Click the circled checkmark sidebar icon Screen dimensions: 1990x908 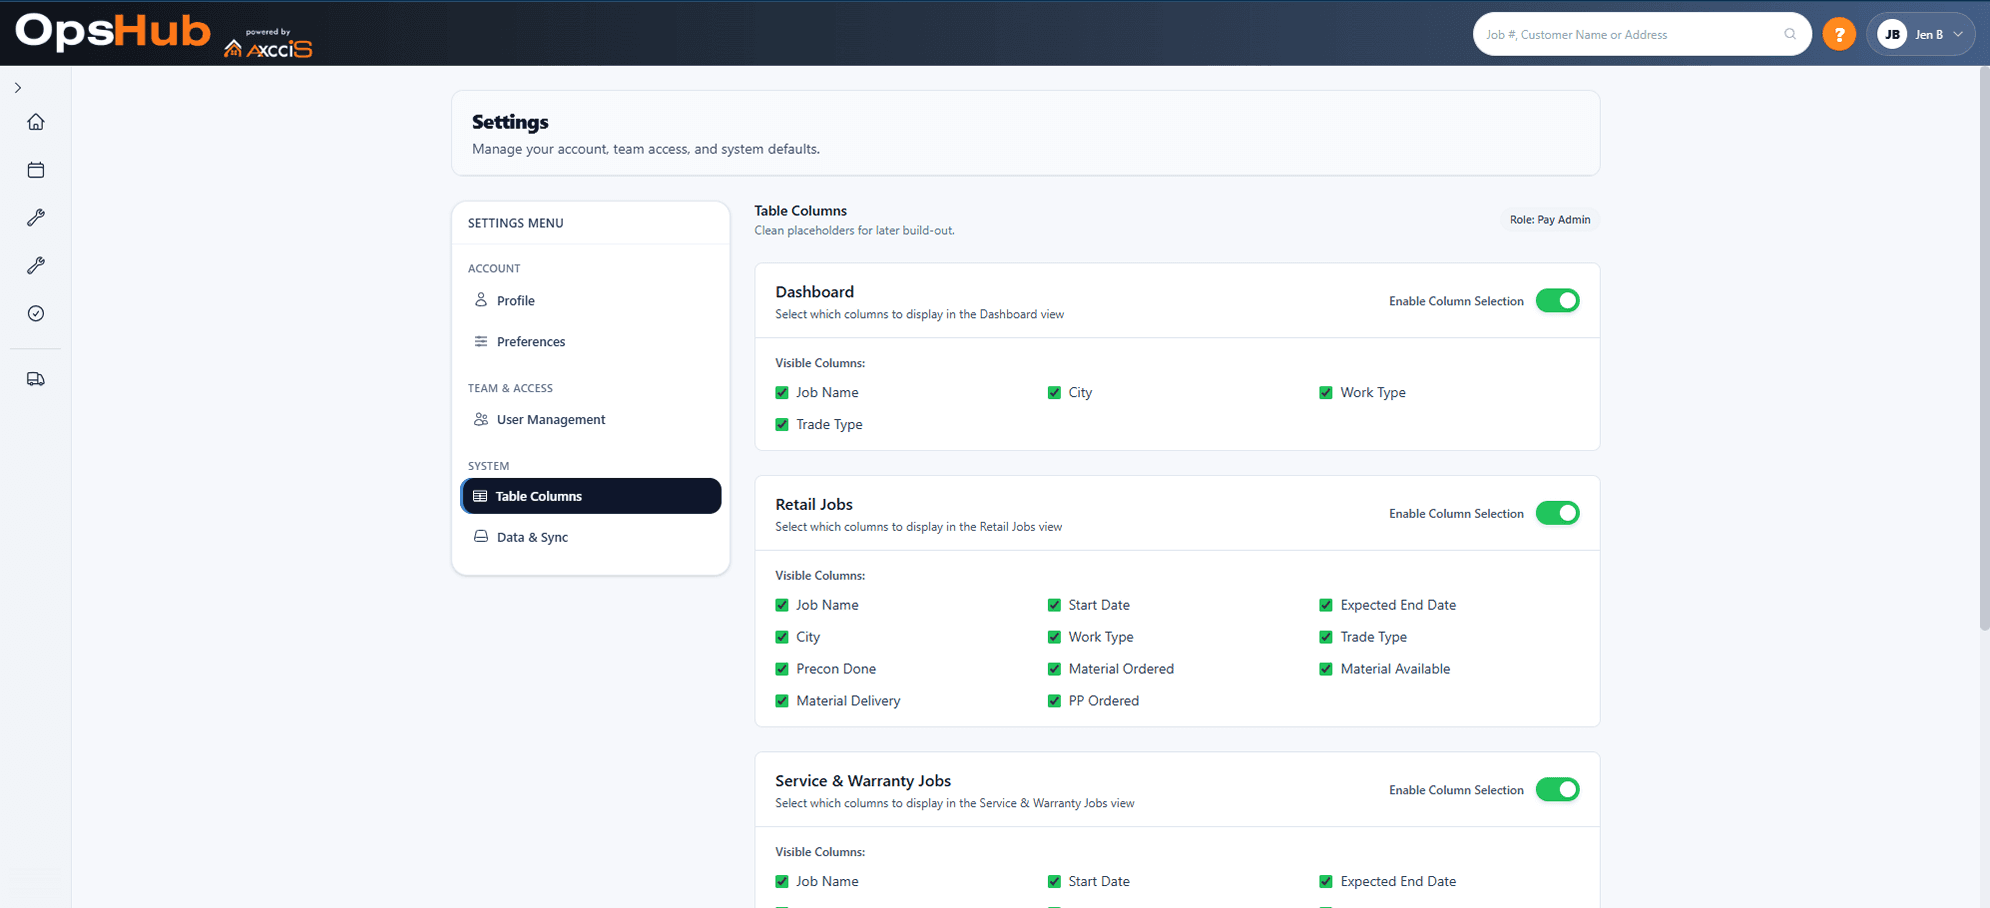pos(36,314)
